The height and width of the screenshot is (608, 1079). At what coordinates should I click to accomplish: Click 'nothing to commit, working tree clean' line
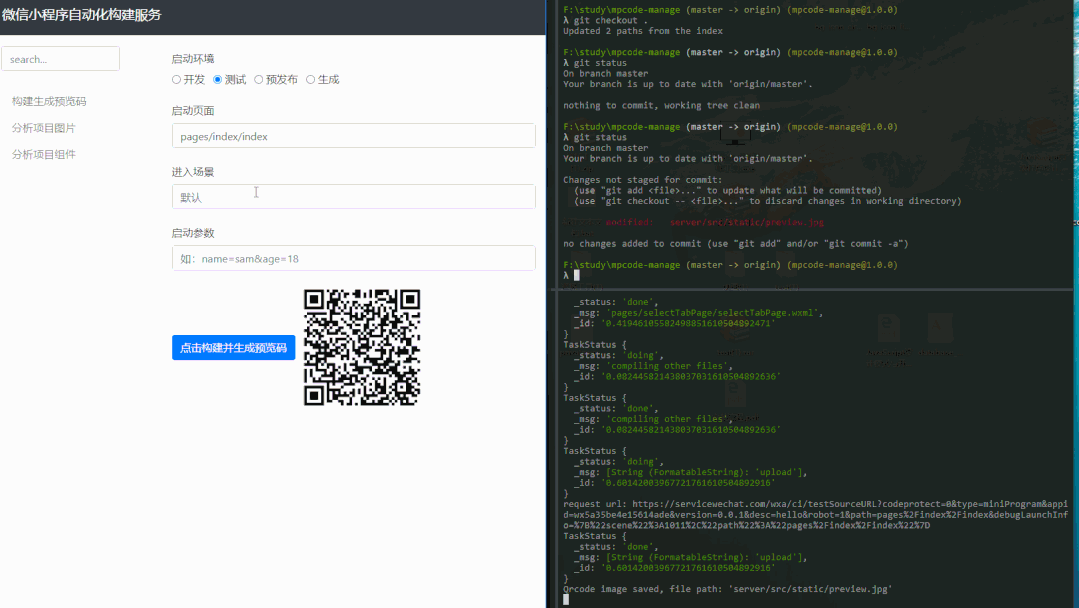(x=661, y=105)
